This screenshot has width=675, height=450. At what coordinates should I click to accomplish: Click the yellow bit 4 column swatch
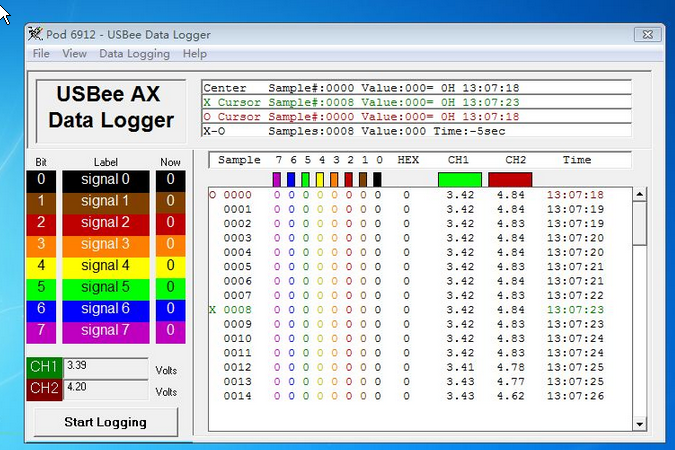click(x=319, y=180)
